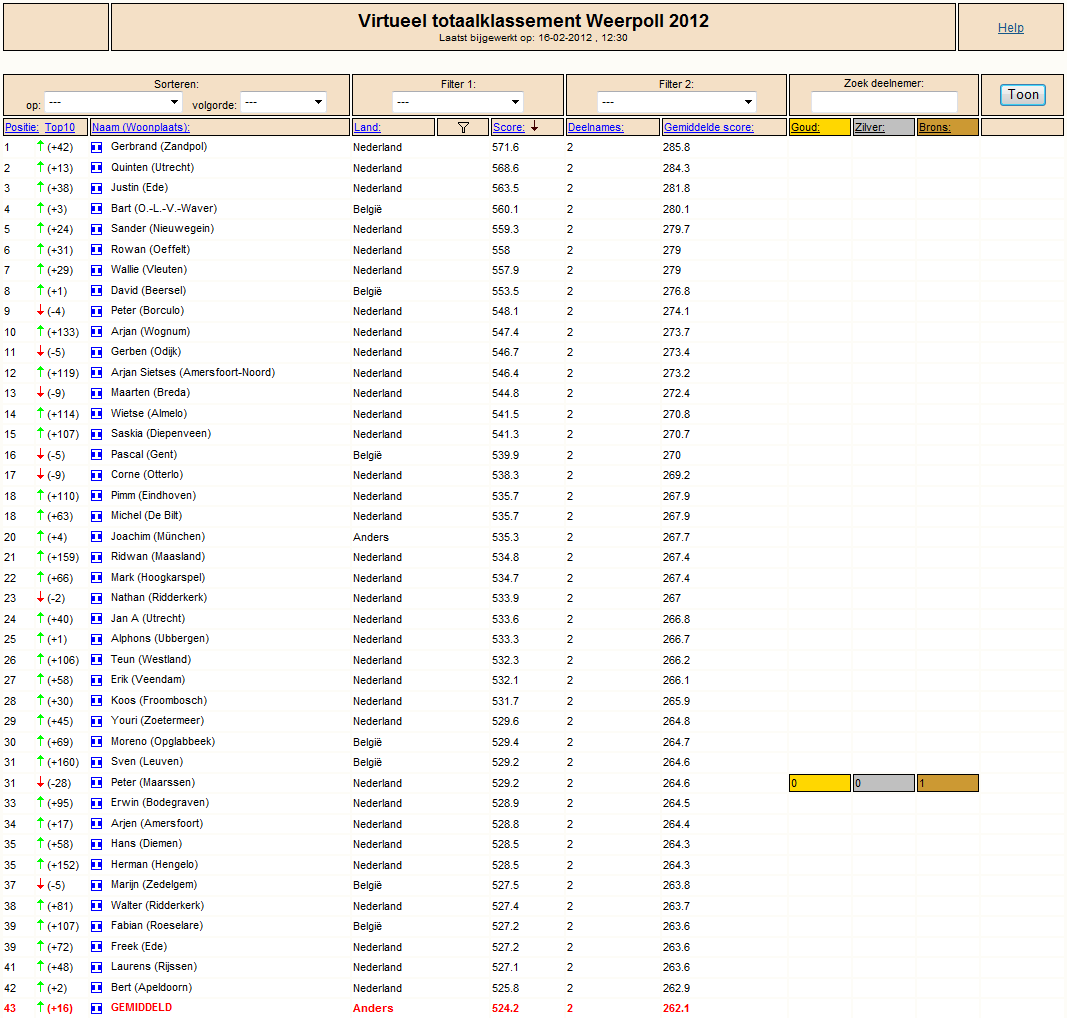Click the score value 571.6

506,147
